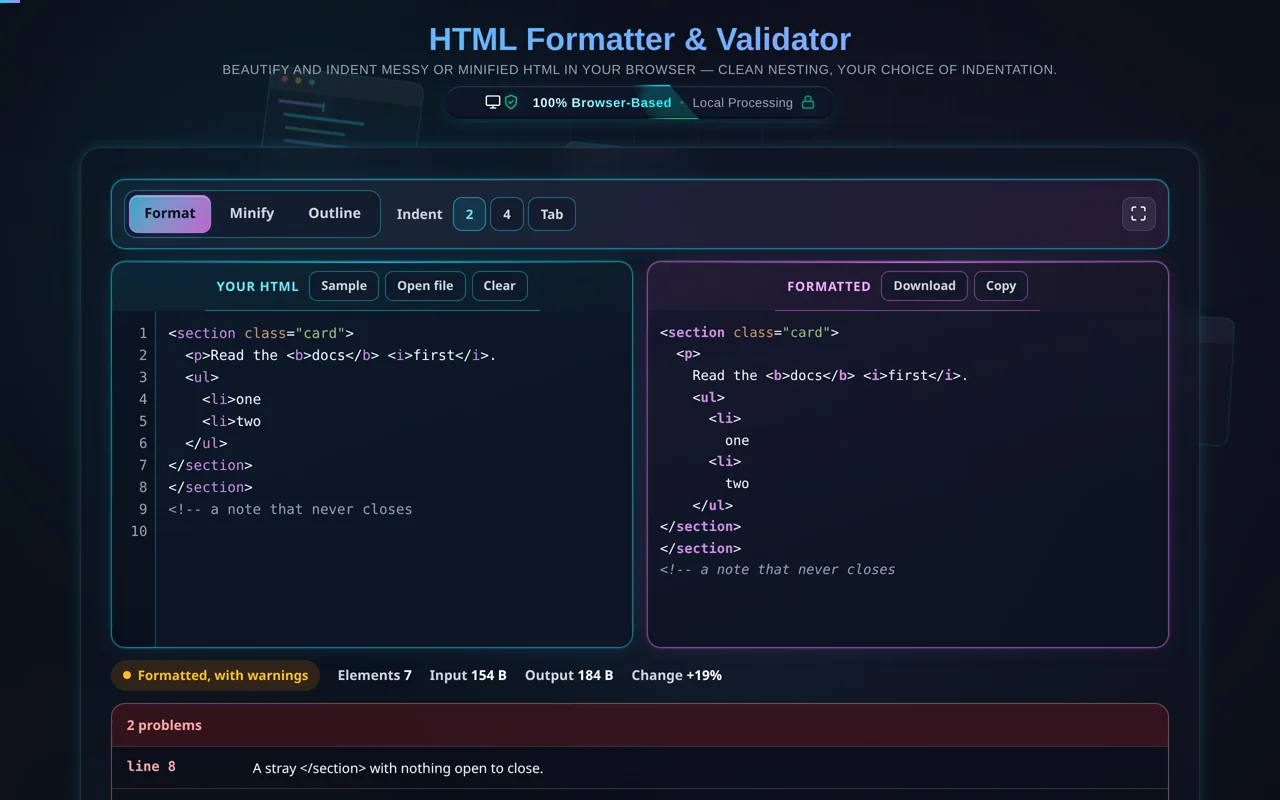Click the "2 problems" header

640,725
